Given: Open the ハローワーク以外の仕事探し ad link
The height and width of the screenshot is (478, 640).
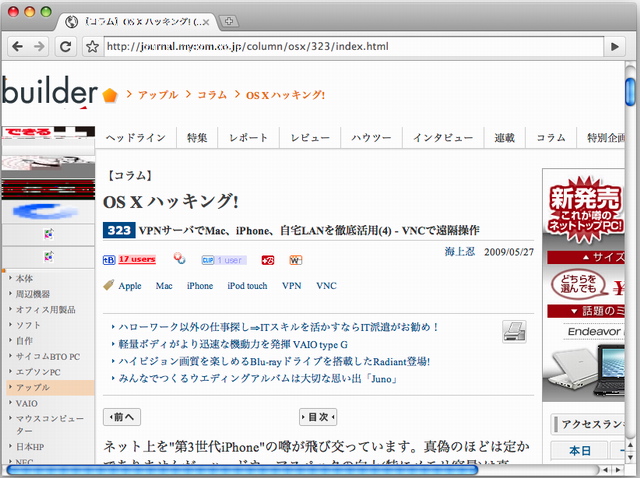Looking at the screenshot, I should coord(278,327).
